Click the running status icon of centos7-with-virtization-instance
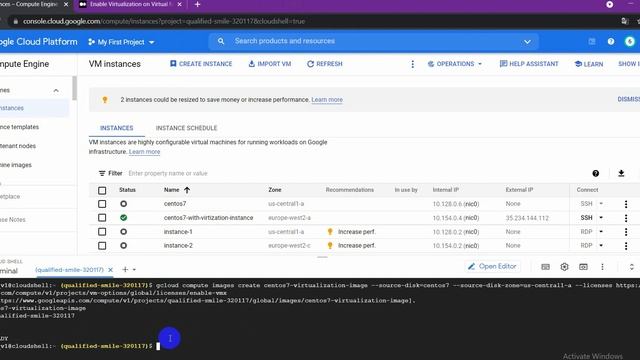The image size is (640, 360). (123, 218)
